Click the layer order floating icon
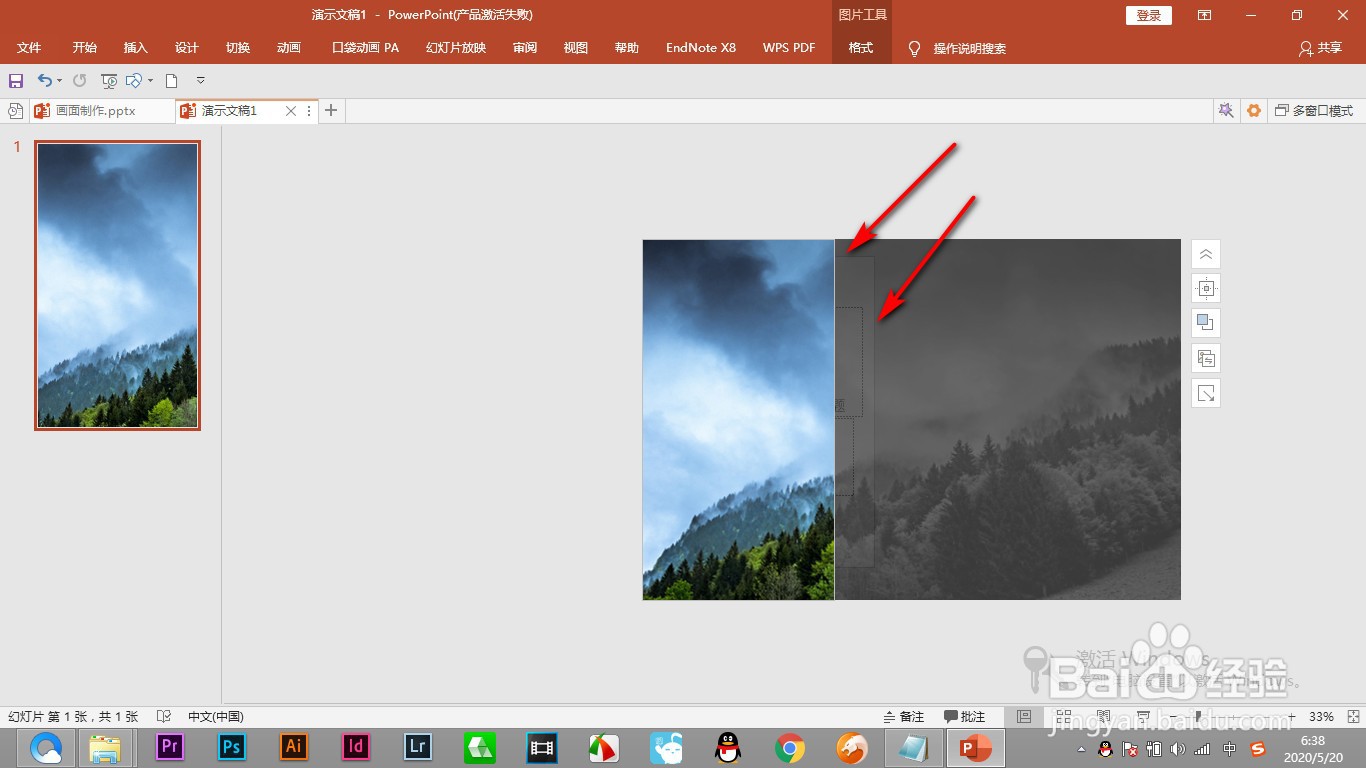The image size is (1366, 768). click(x=1206, y=323)
